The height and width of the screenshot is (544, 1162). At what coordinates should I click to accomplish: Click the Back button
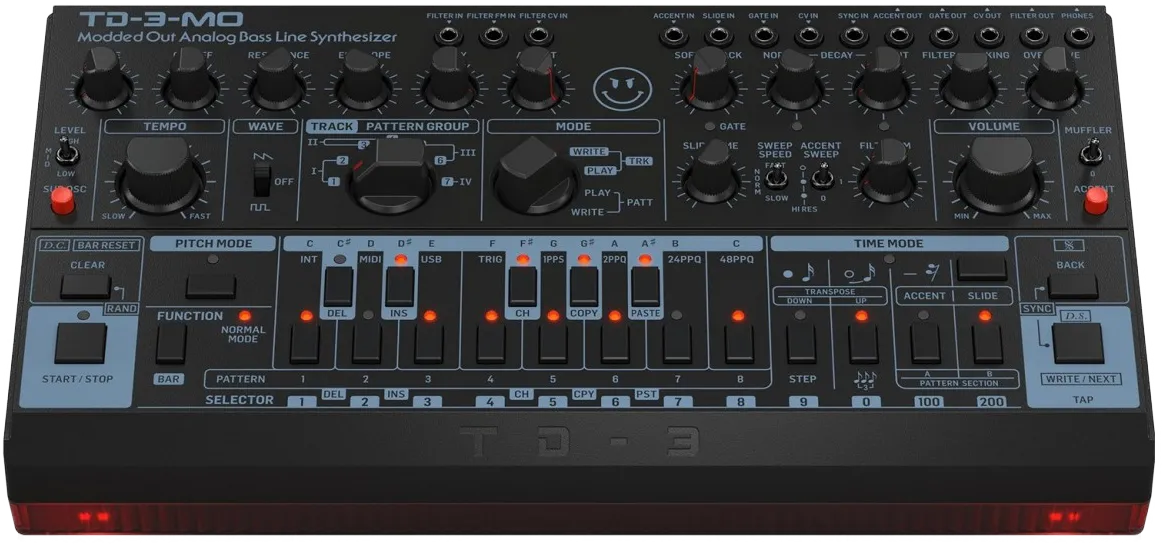pyautogui.click(x=1072, y=287)
